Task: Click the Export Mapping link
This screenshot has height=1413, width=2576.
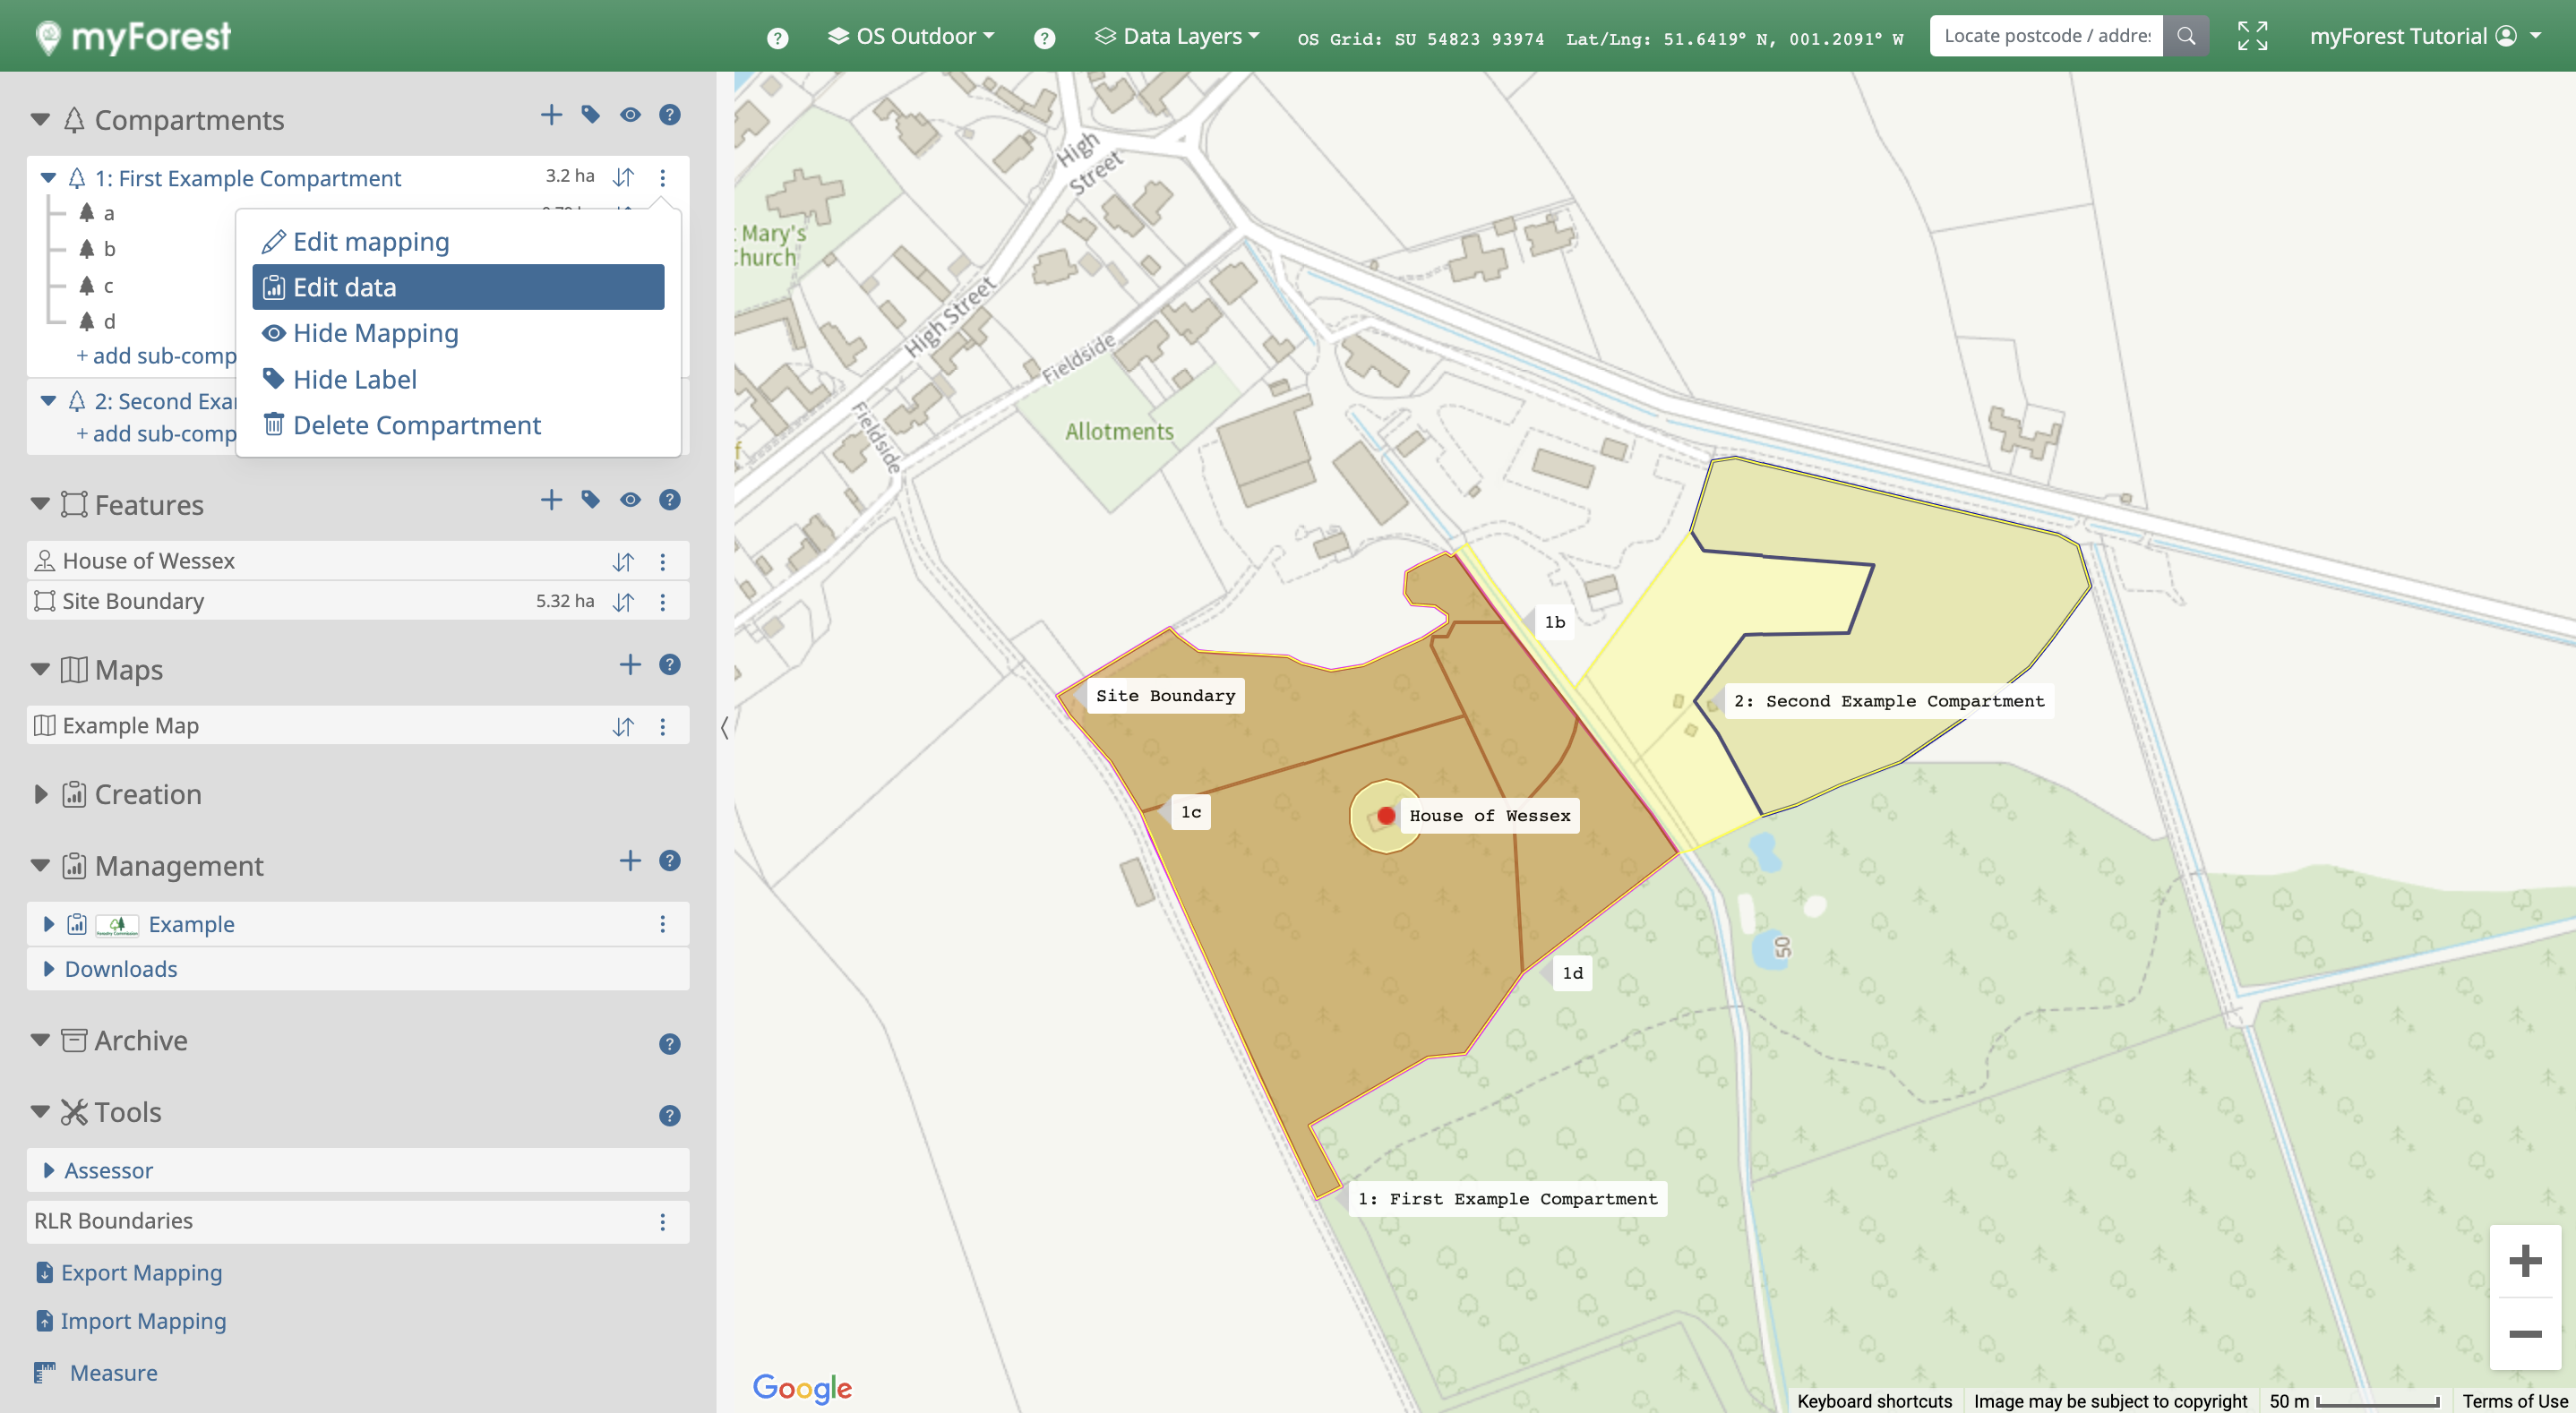Action: (141, 1273)
